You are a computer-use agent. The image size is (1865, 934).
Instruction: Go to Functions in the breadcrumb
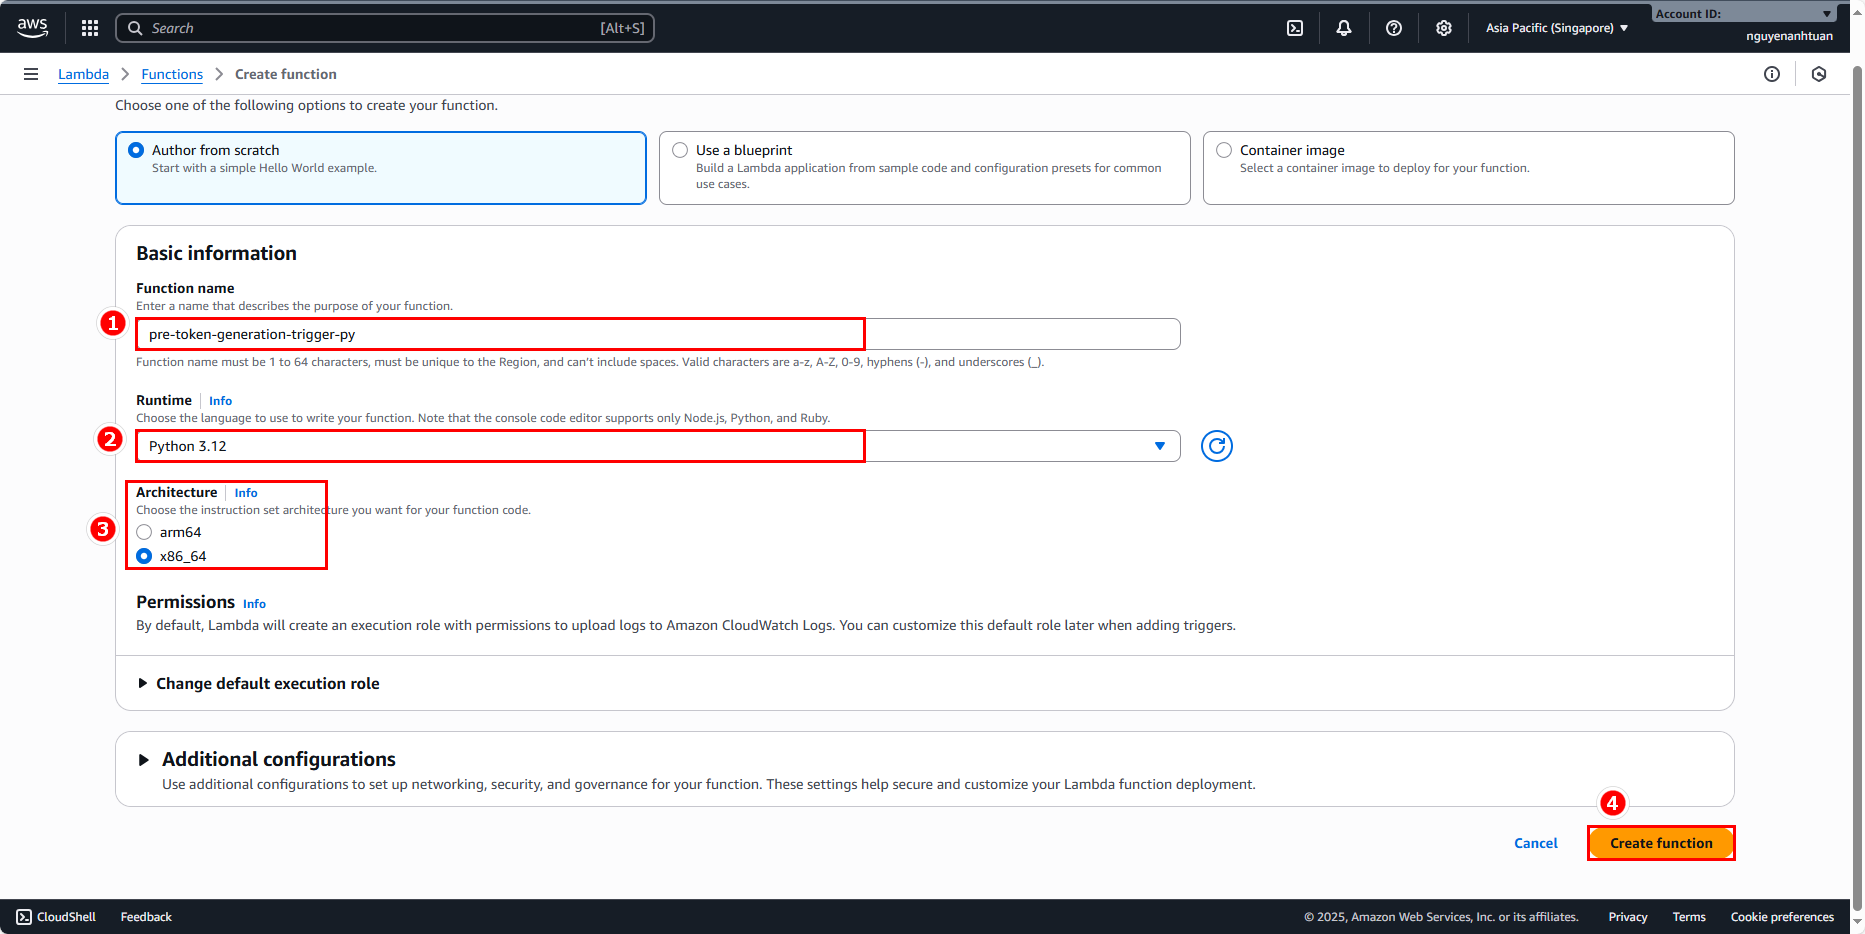tap(172, 74)
